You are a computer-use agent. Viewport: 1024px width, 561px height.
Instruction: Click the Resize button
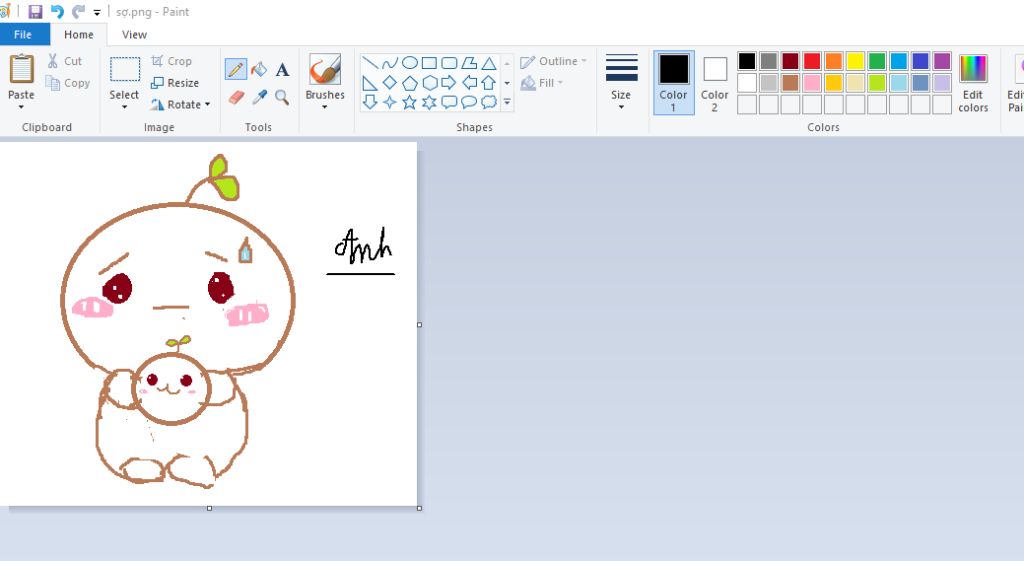(x=174, y=83)
